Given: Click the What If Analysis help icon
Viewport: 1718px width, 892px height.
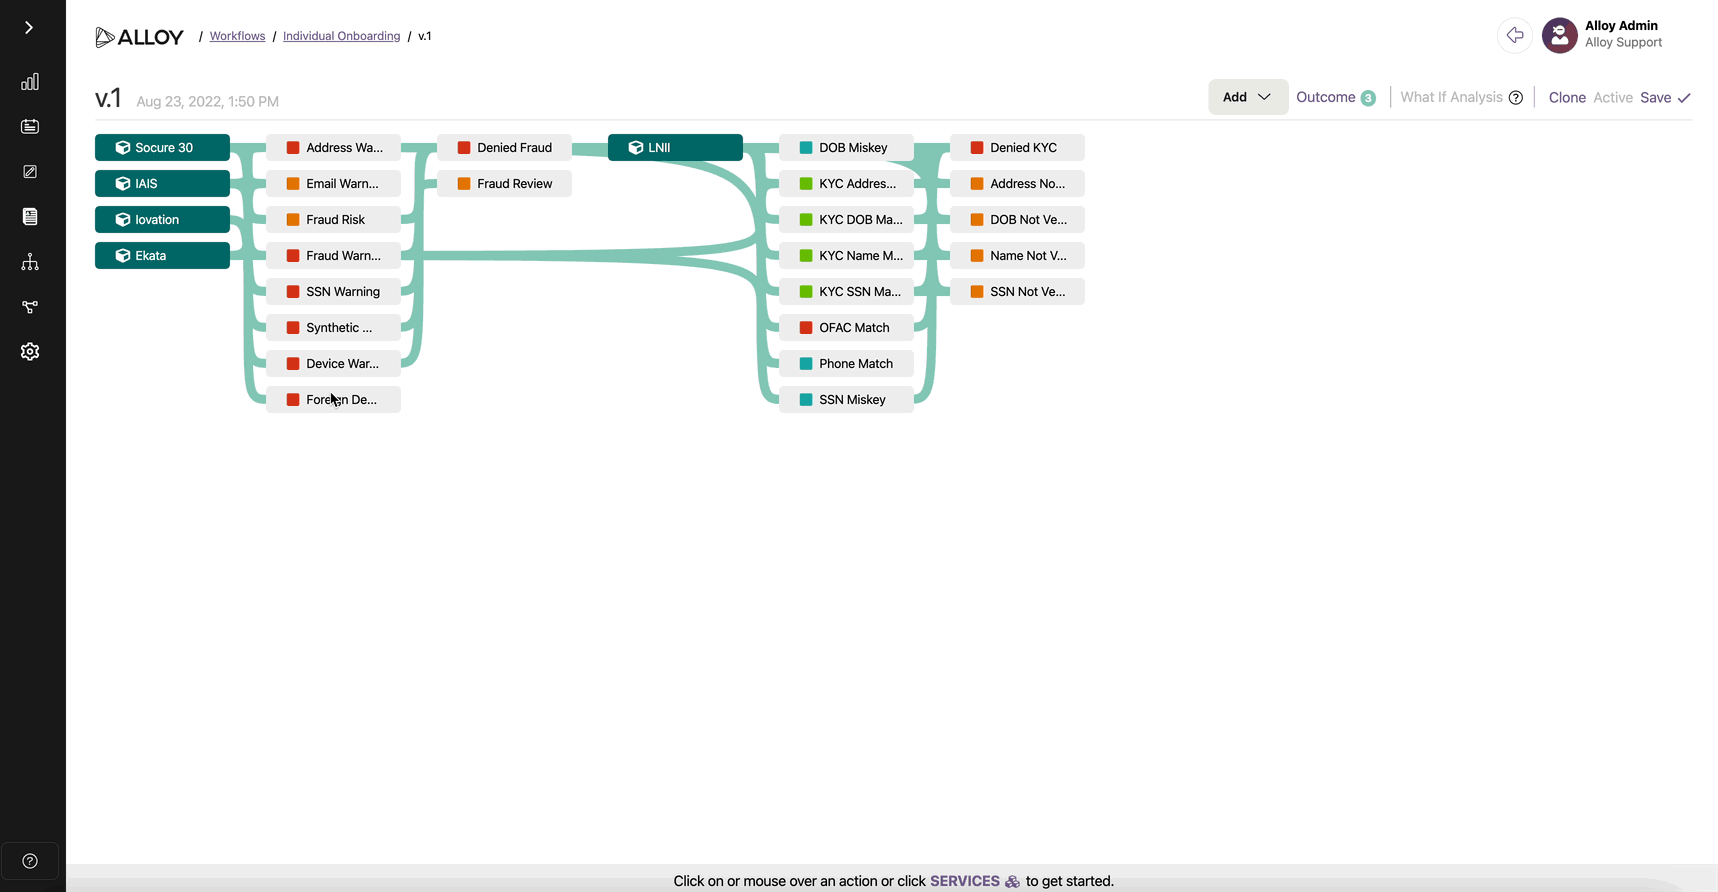Looking at the screenshot, I should coord(1516,98).
